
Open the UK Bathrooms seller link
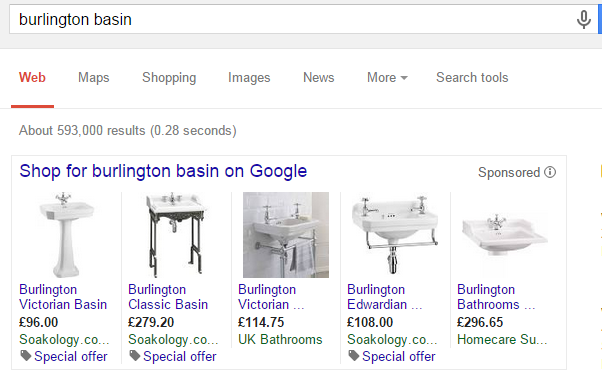(x=280, y=339)
